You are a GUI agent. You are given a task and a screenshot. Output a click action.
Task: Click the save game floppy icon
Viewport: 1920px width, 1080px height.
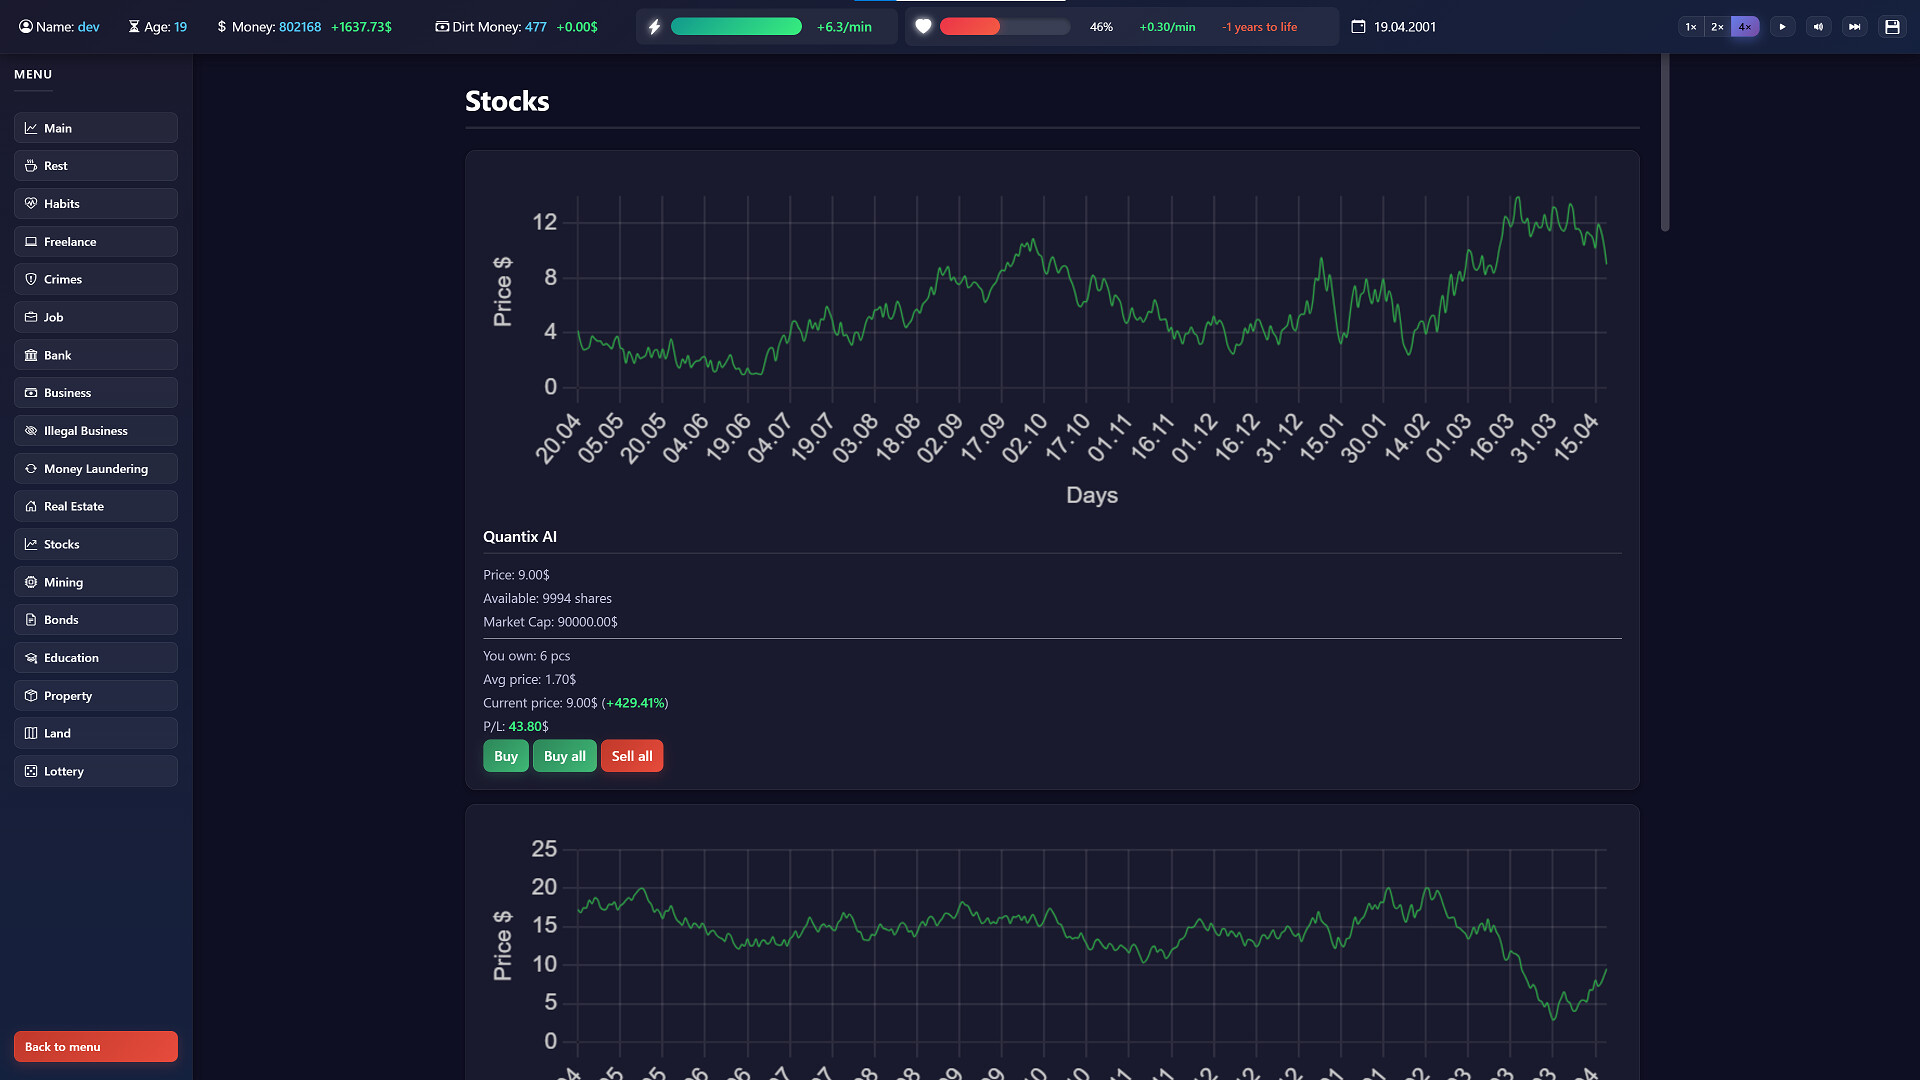[x=1892, y=27]
